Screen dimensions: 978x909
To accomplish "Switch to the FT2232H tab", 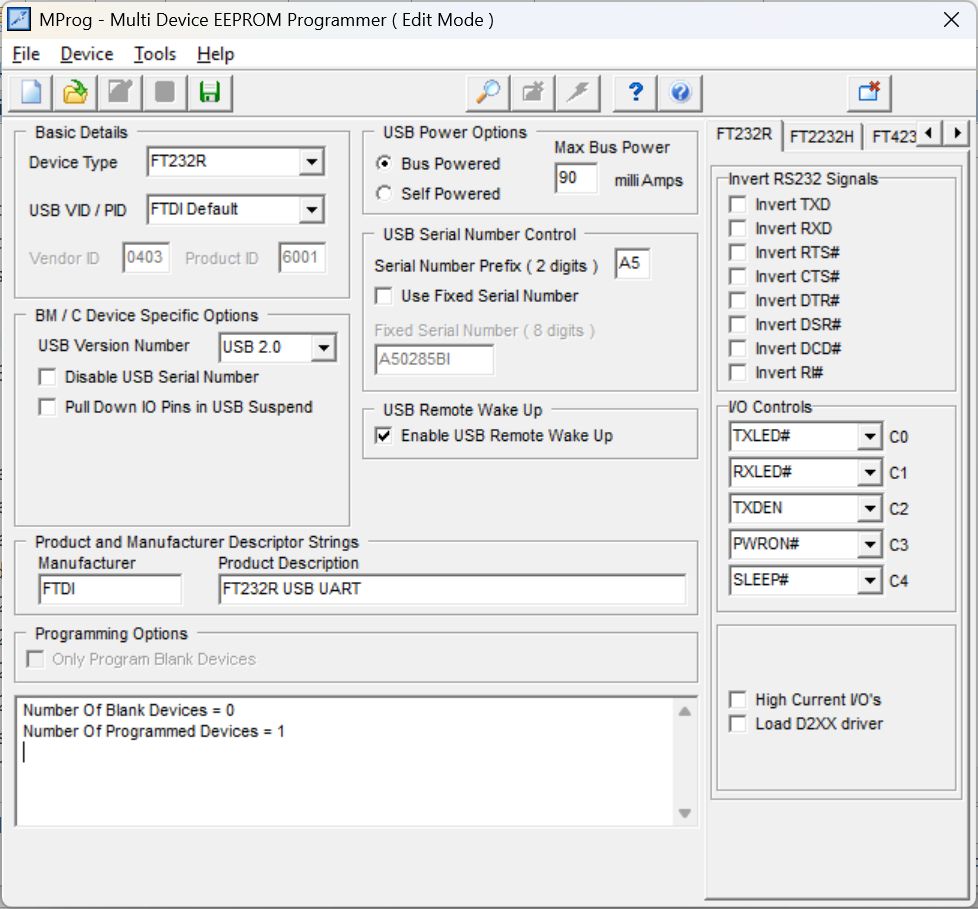I will 821,136.
